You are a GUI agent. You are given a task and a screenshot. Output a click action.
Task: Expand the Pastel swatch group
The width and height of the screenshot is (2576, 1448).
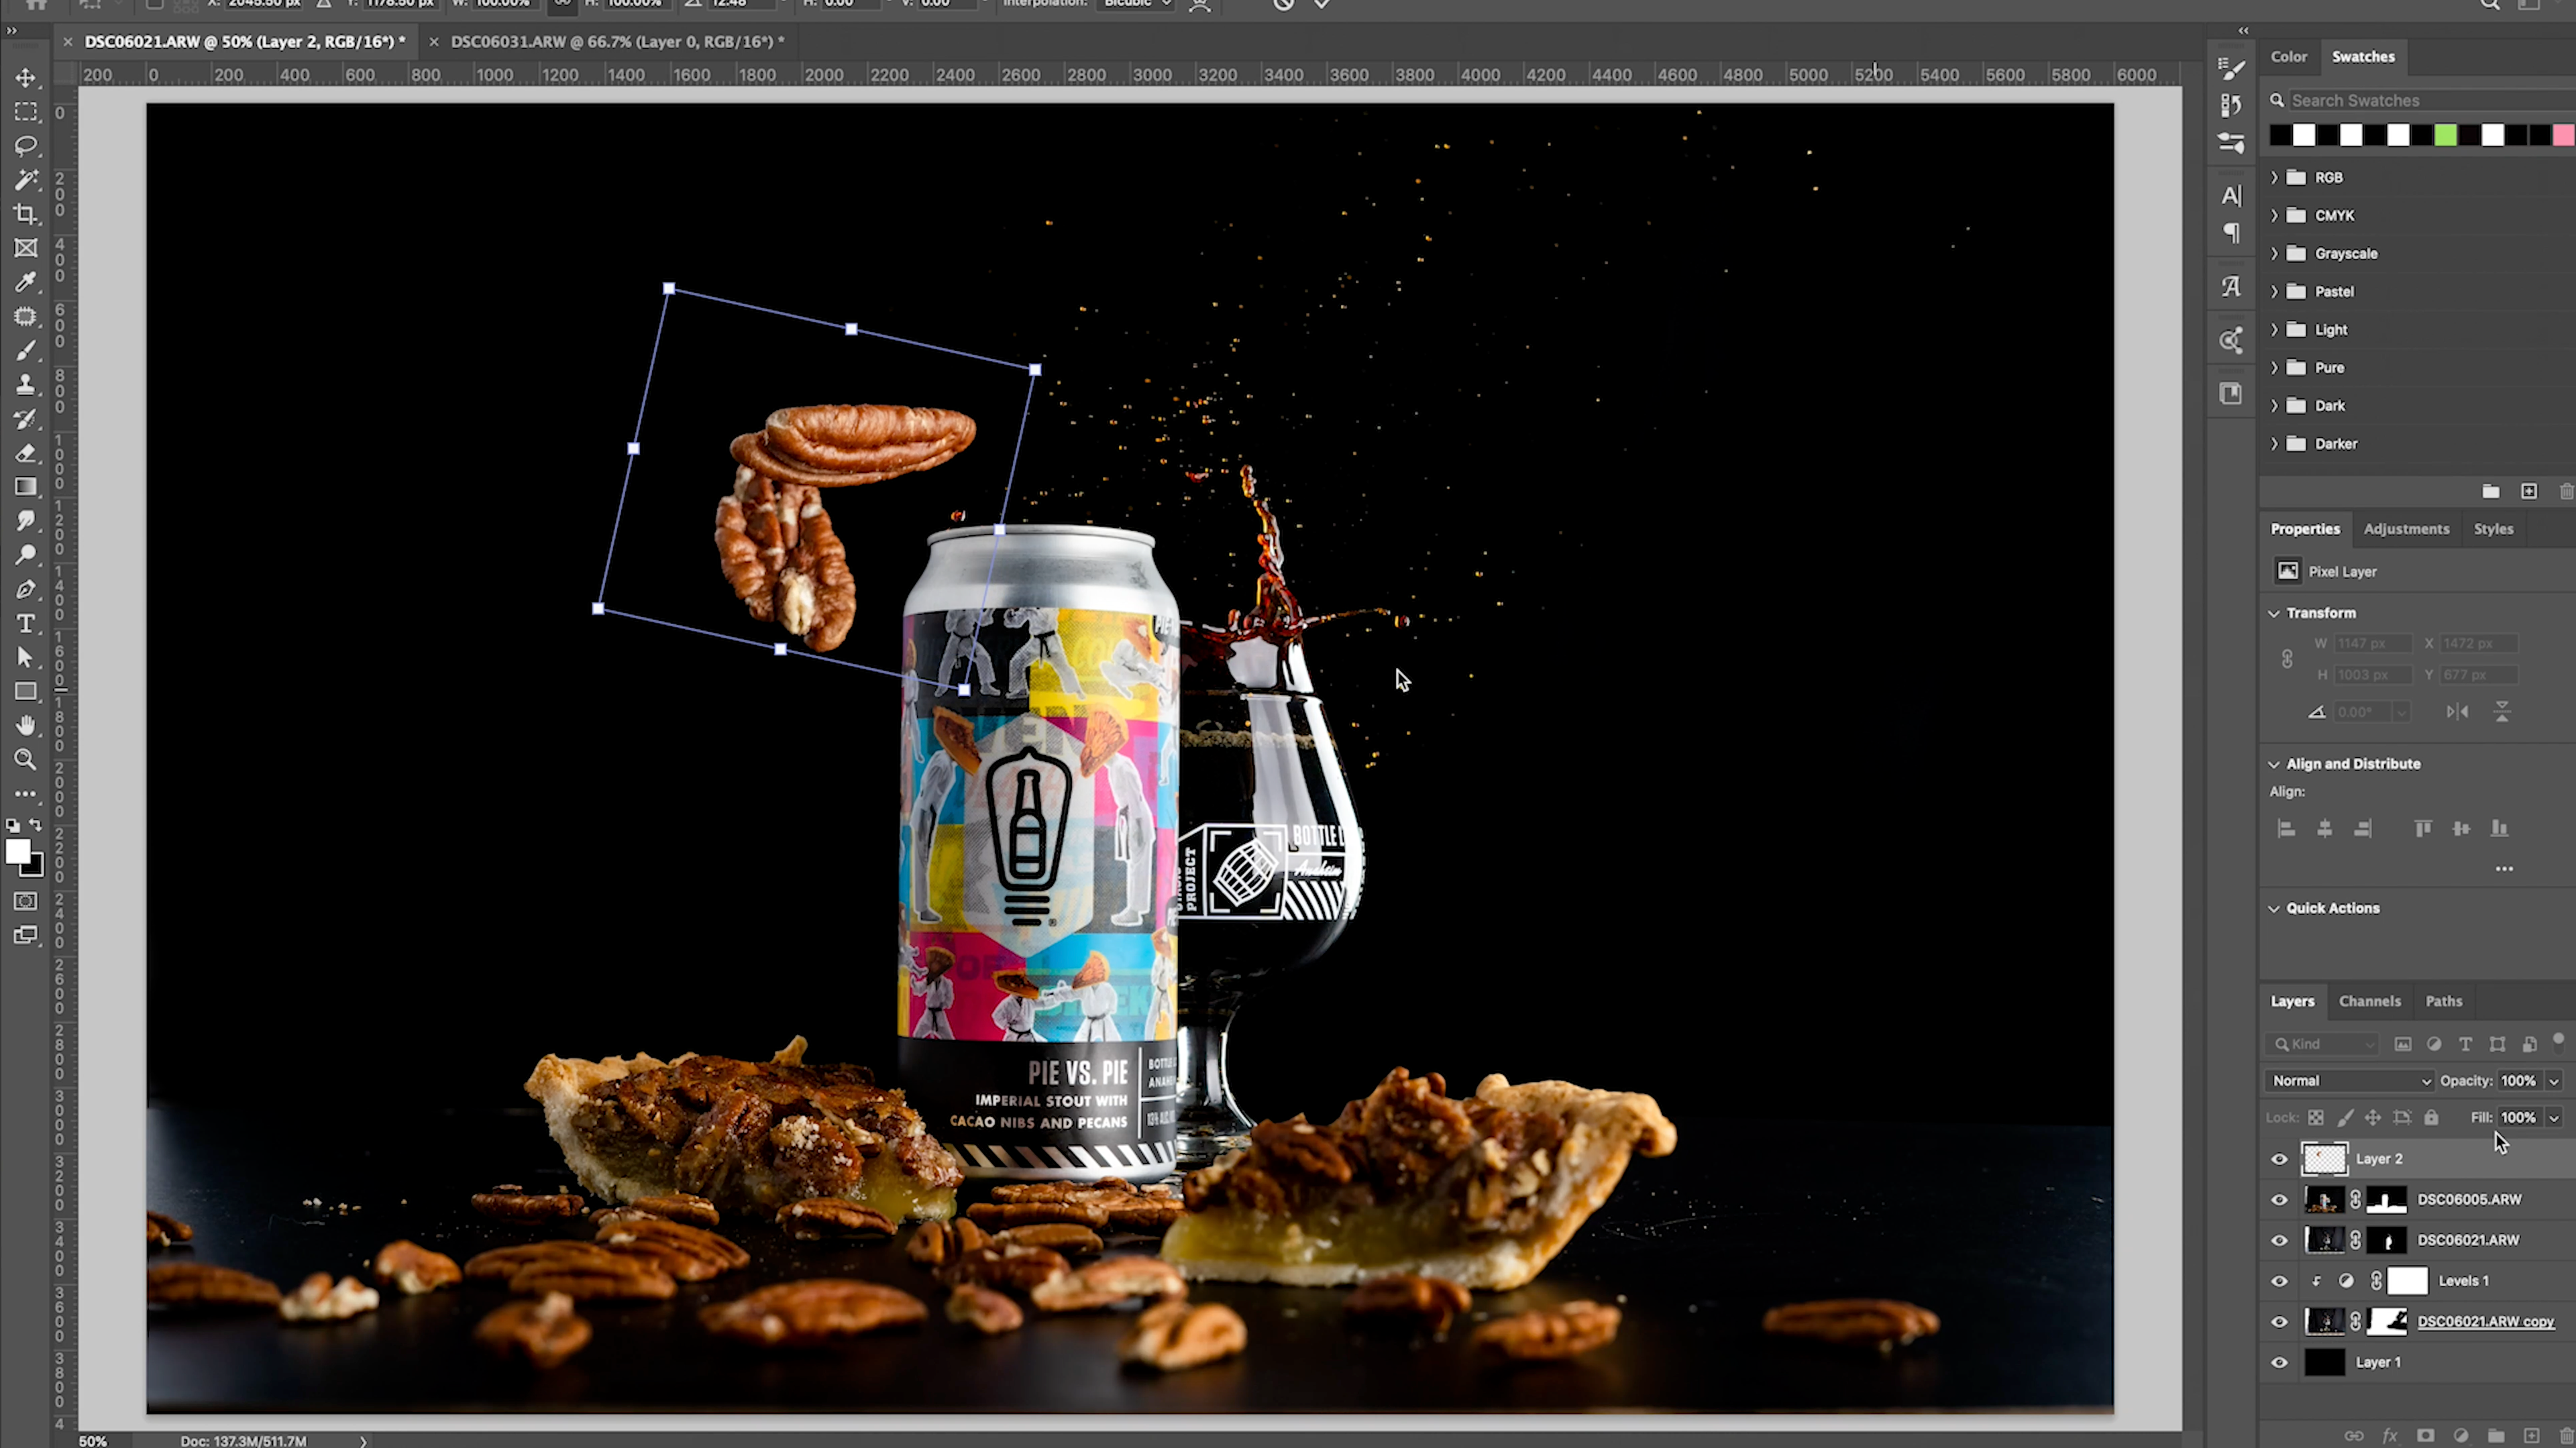[x=2274, y=291]
